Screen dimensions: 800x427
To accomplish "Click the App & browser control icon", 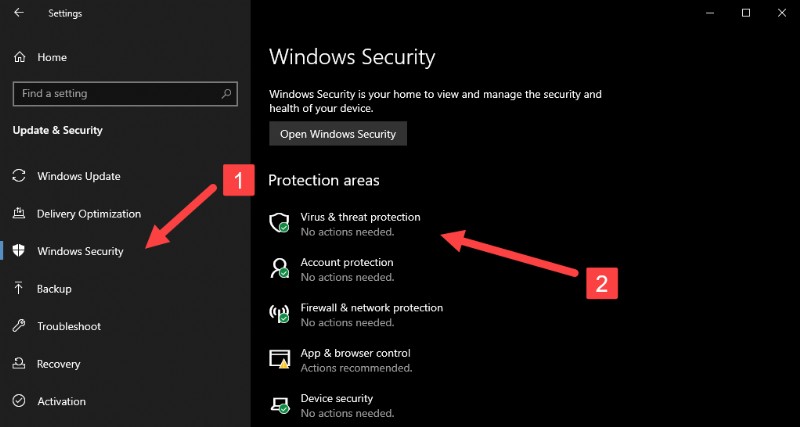I will tap(280, 359).
